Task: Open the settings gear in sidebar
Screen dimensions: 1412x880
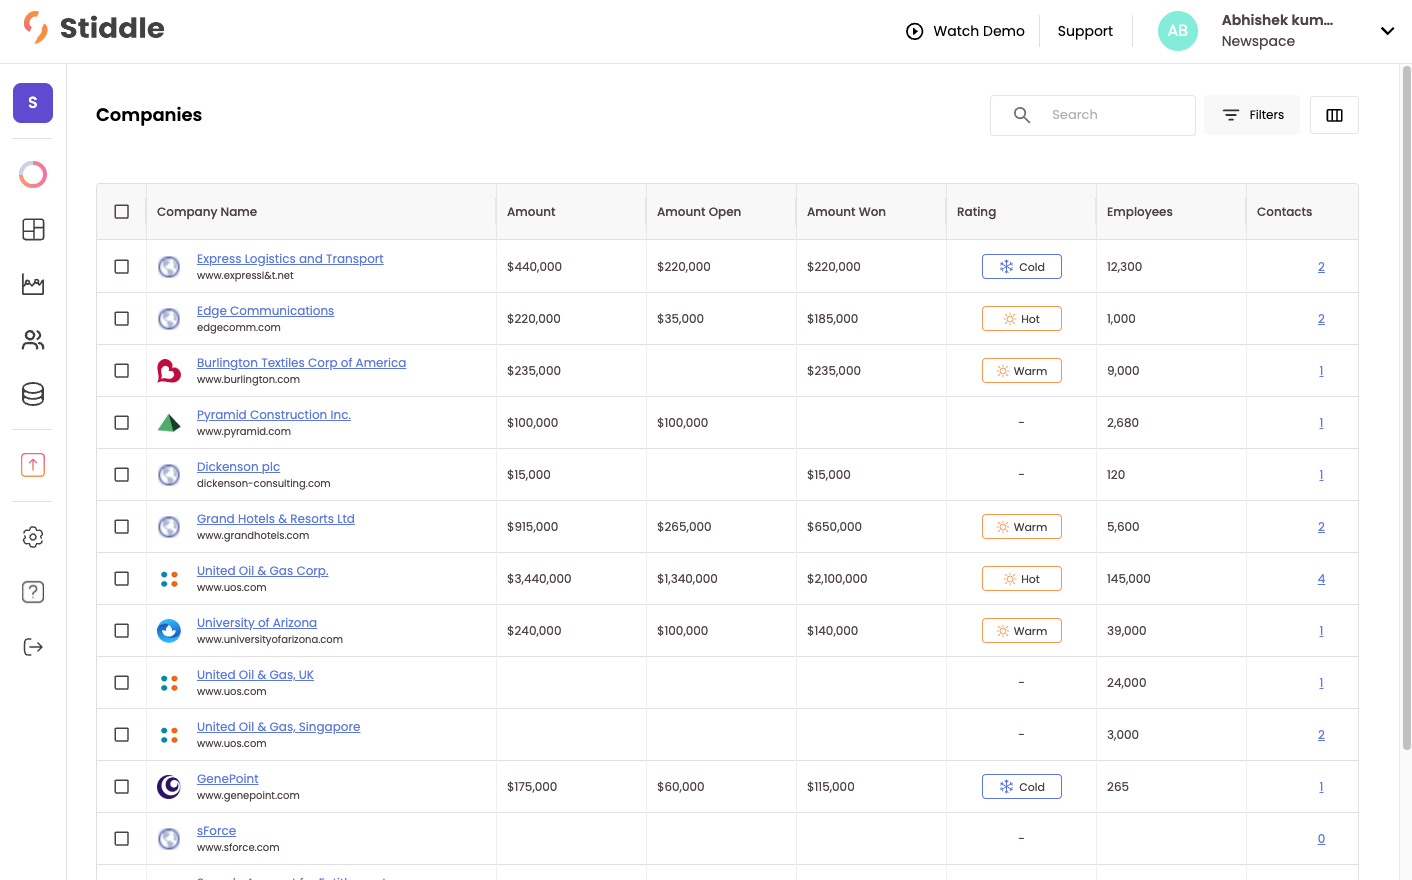Action: point(33,537)
